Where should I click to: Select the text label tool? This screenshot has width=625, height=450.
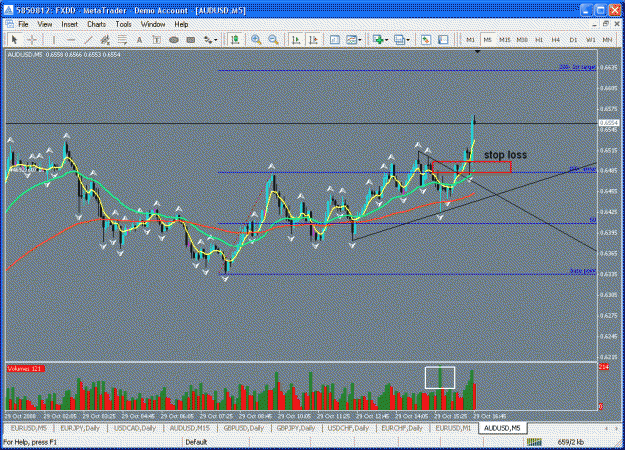point(156,39)
